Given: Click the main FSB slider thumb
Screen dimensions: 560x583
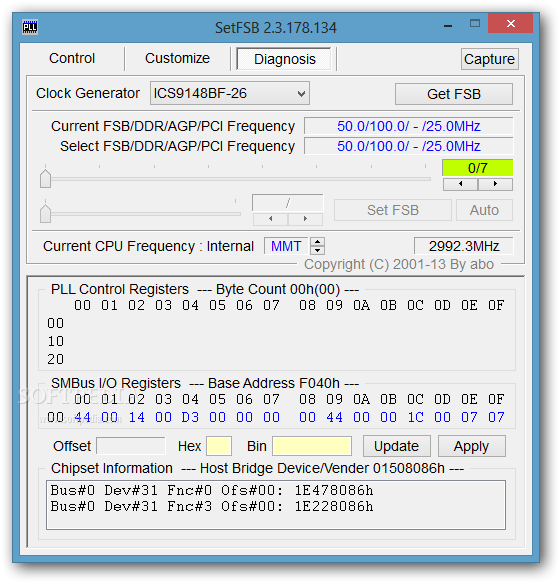Looking at the screenshot, I should 45,178.
